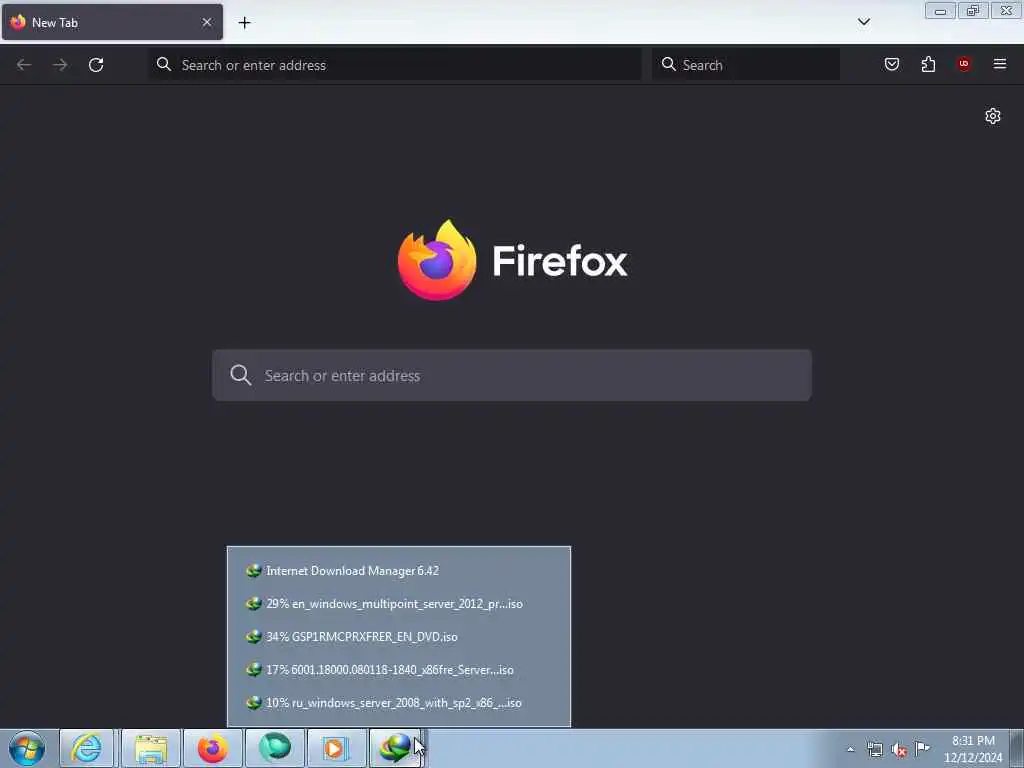Open the Action Center flag icon

922,748
